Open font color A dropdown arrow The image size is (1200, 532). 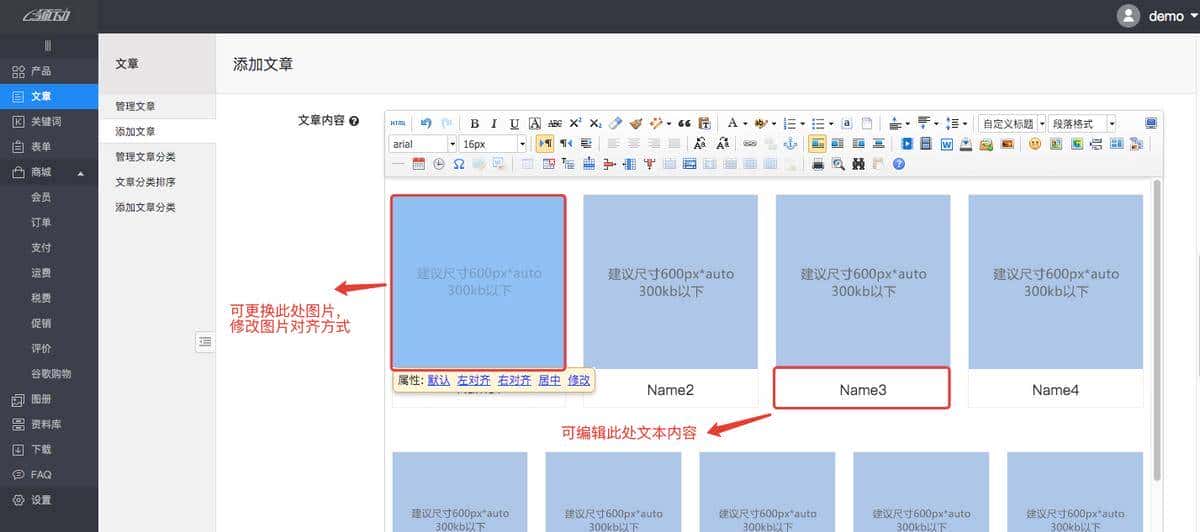click(x=745, y=123)
